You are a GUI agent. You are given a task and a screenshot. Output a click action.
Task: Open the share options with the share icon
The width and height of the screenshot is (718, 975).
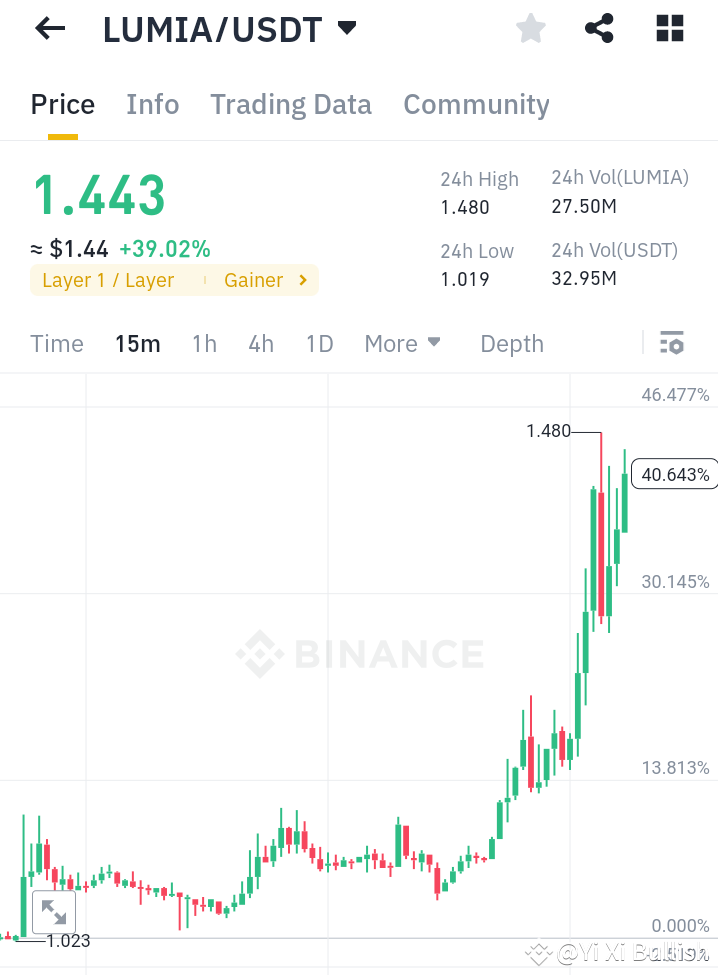(x=599, y=28)
